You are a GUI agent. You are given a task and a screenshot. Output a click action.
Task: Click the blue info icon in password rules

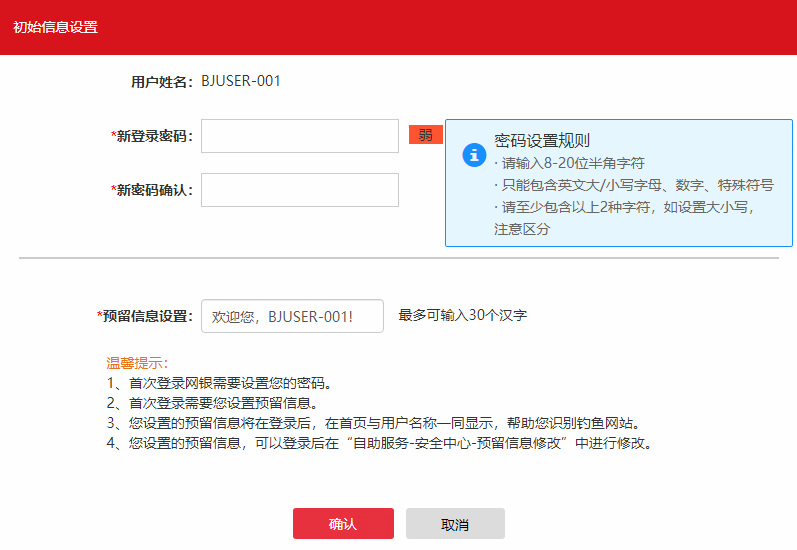473,155
